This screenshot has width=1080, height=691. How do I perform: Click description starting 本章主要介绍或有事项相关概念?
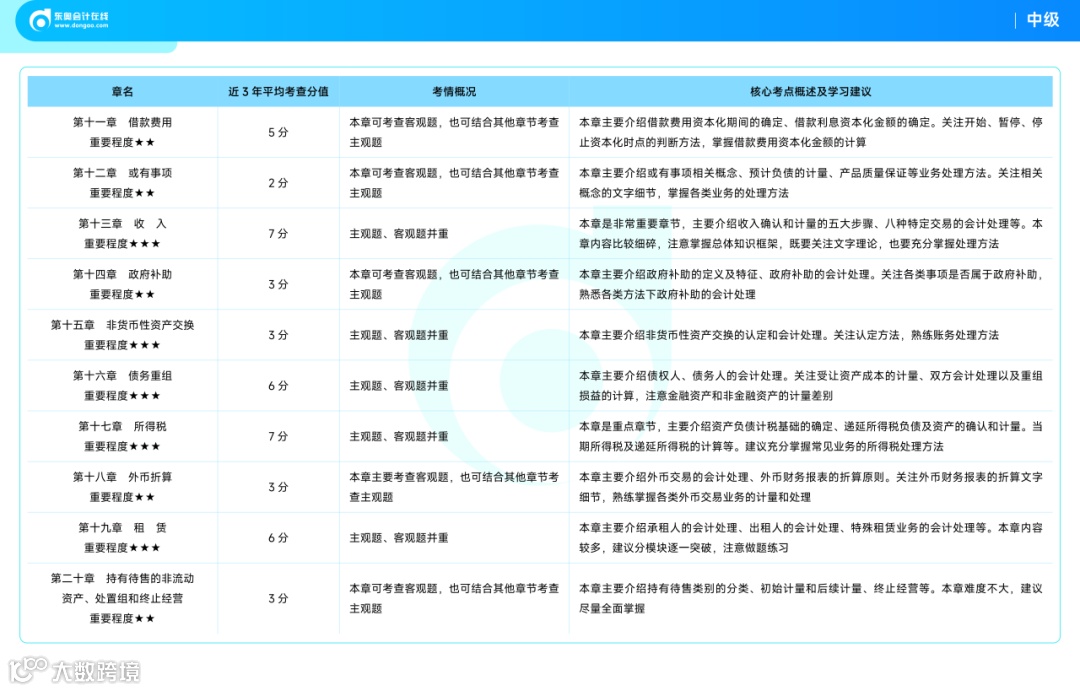pos(811,183)
